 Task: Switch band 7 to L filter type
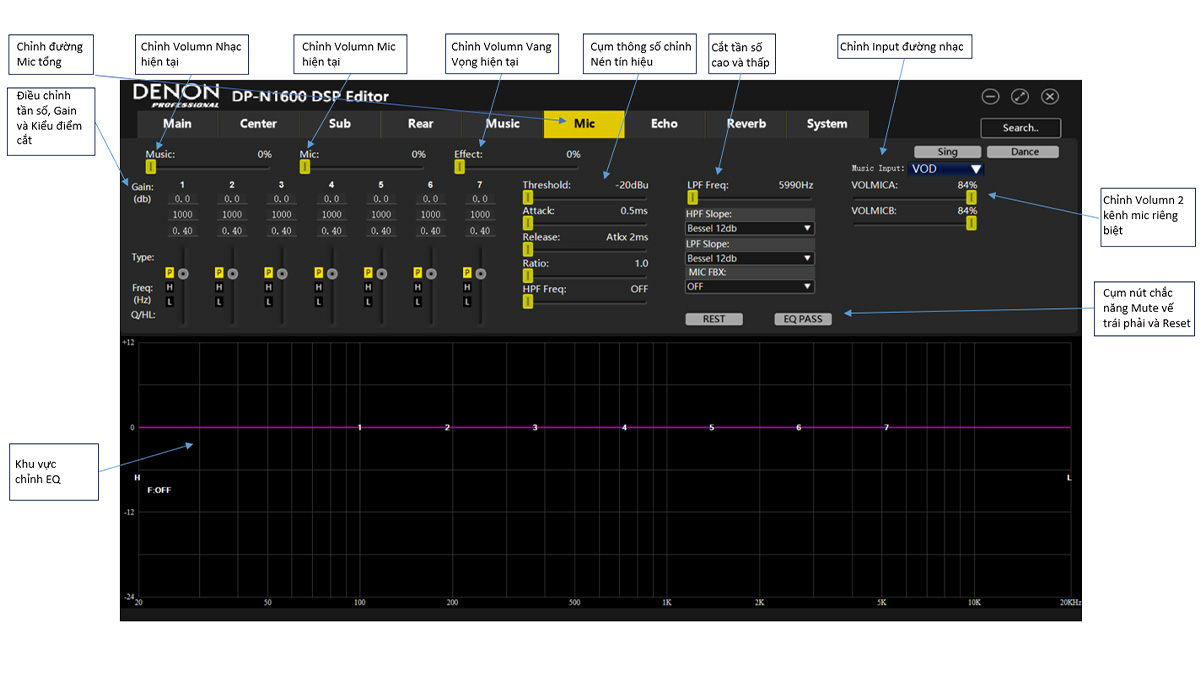[467, 302]
